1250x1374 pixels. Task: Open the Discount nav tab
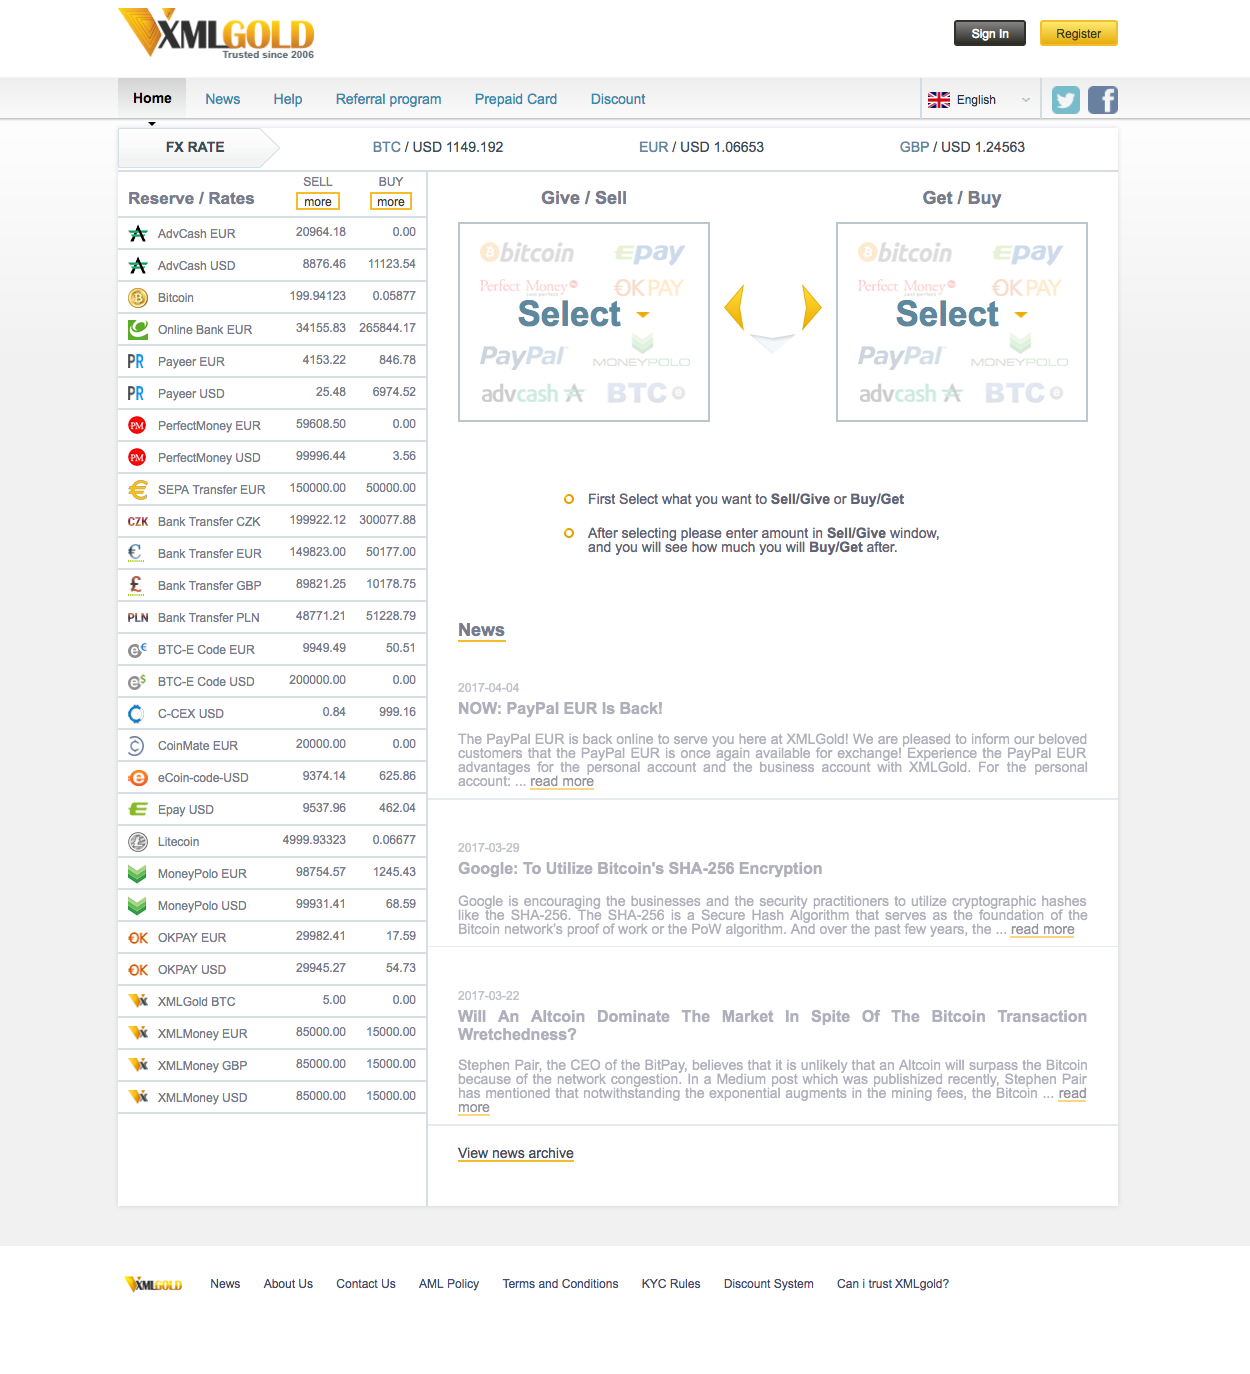click(618, 99)
